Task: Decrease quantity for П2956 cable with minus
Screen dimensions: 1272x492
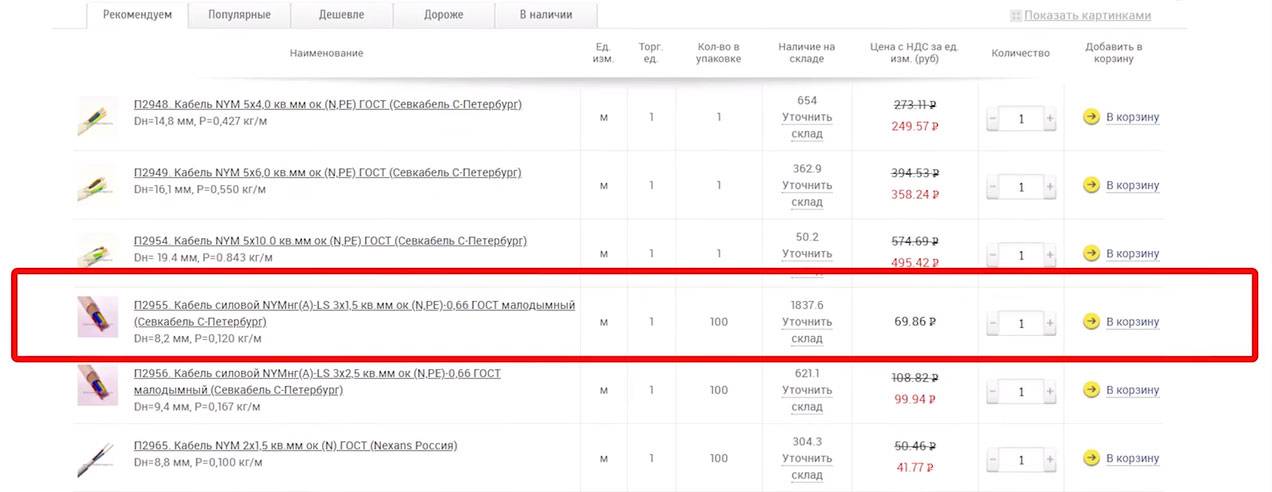Action: (993, 392)
